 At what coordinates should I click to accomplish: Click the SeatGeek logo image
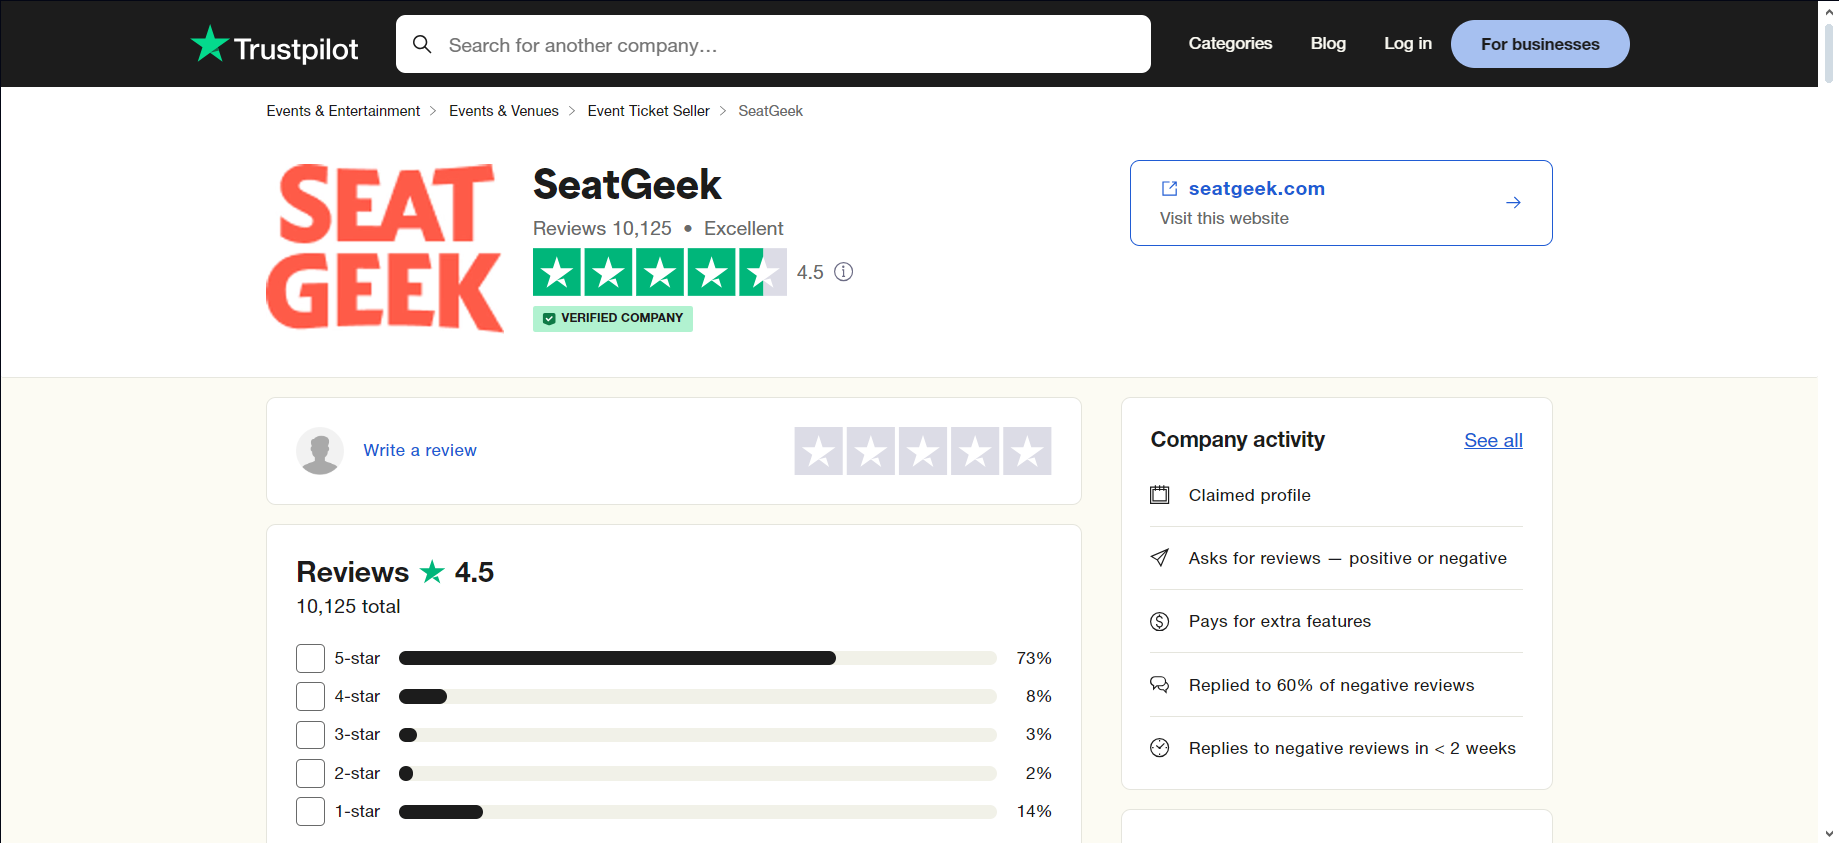pyautogui.click(x=385, y=247)
